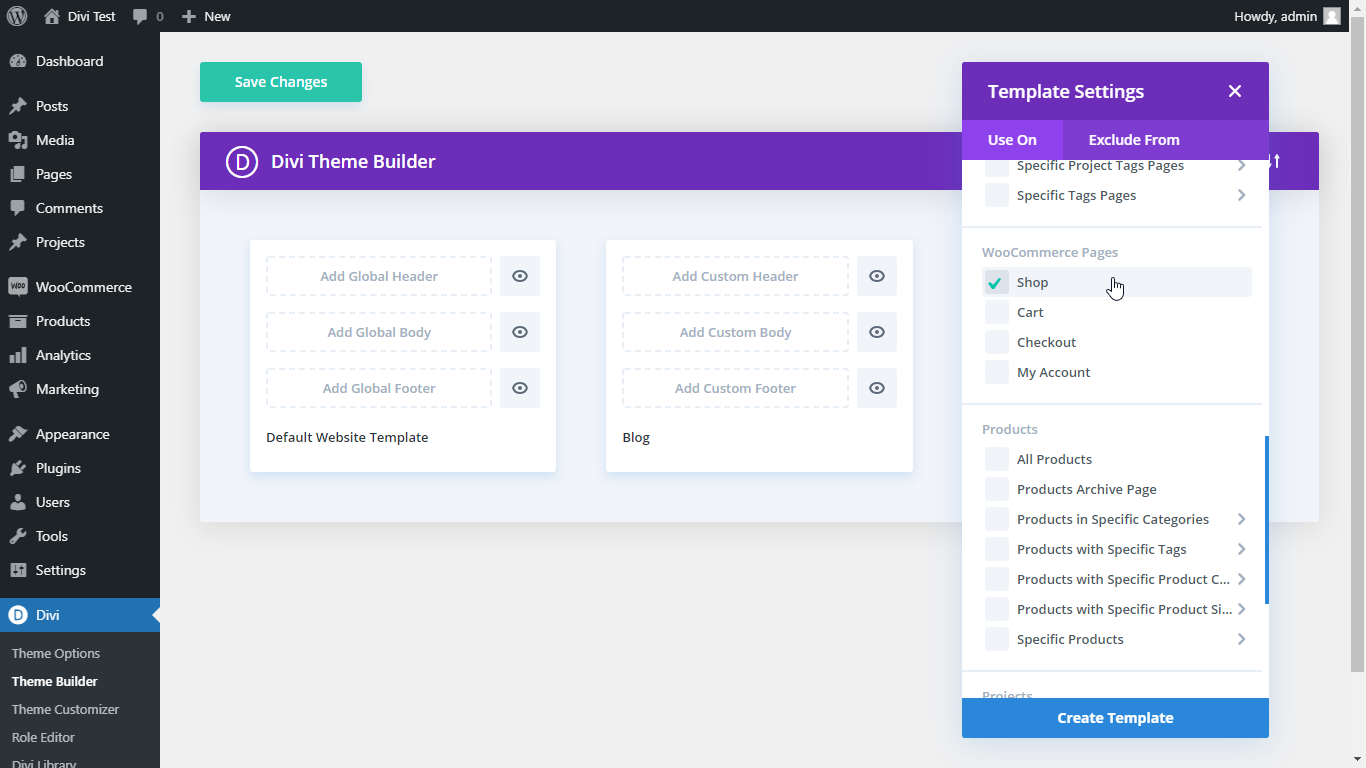
Task: Open Role Editor submenu item
Action: [43, 737]
